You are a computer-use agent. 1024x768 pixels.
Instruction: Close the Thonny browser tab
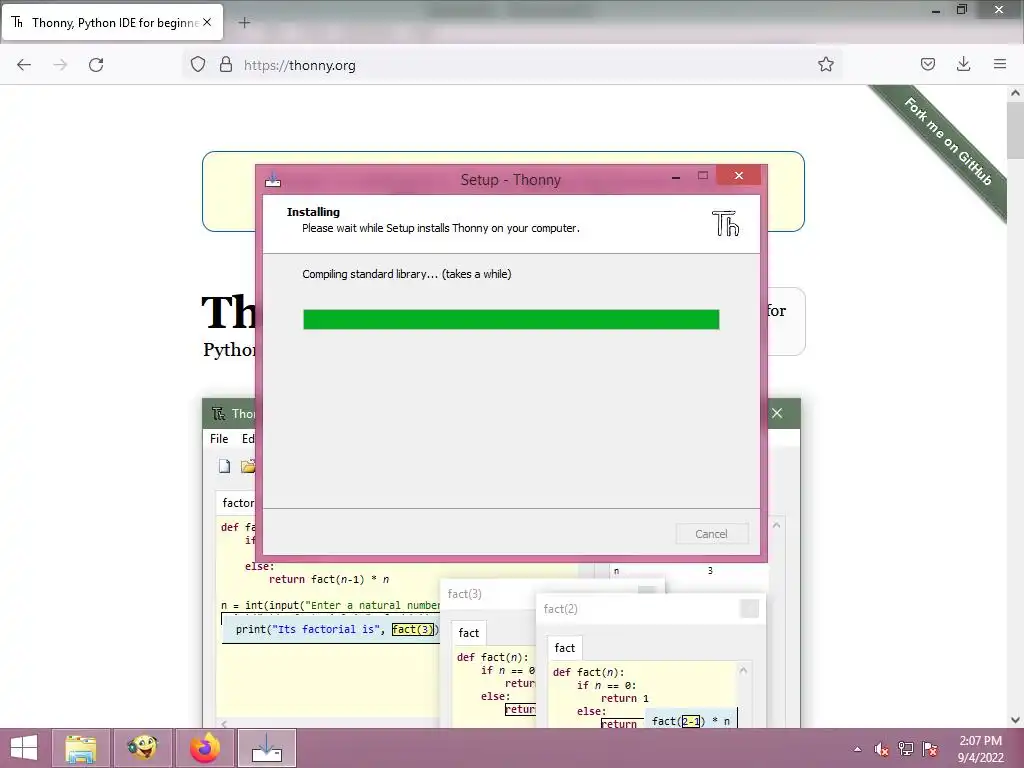point(207,22)
